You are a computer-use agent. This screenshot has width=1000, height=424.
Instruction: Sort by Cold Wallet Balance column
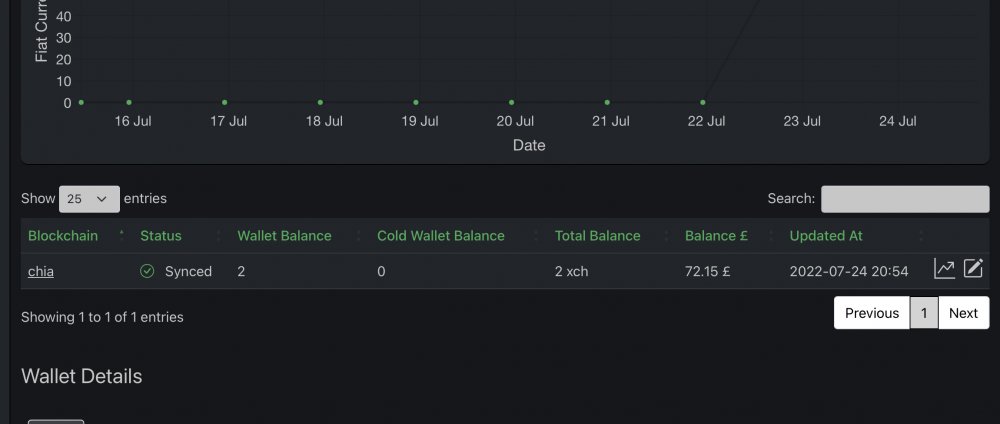coord(441,236)
